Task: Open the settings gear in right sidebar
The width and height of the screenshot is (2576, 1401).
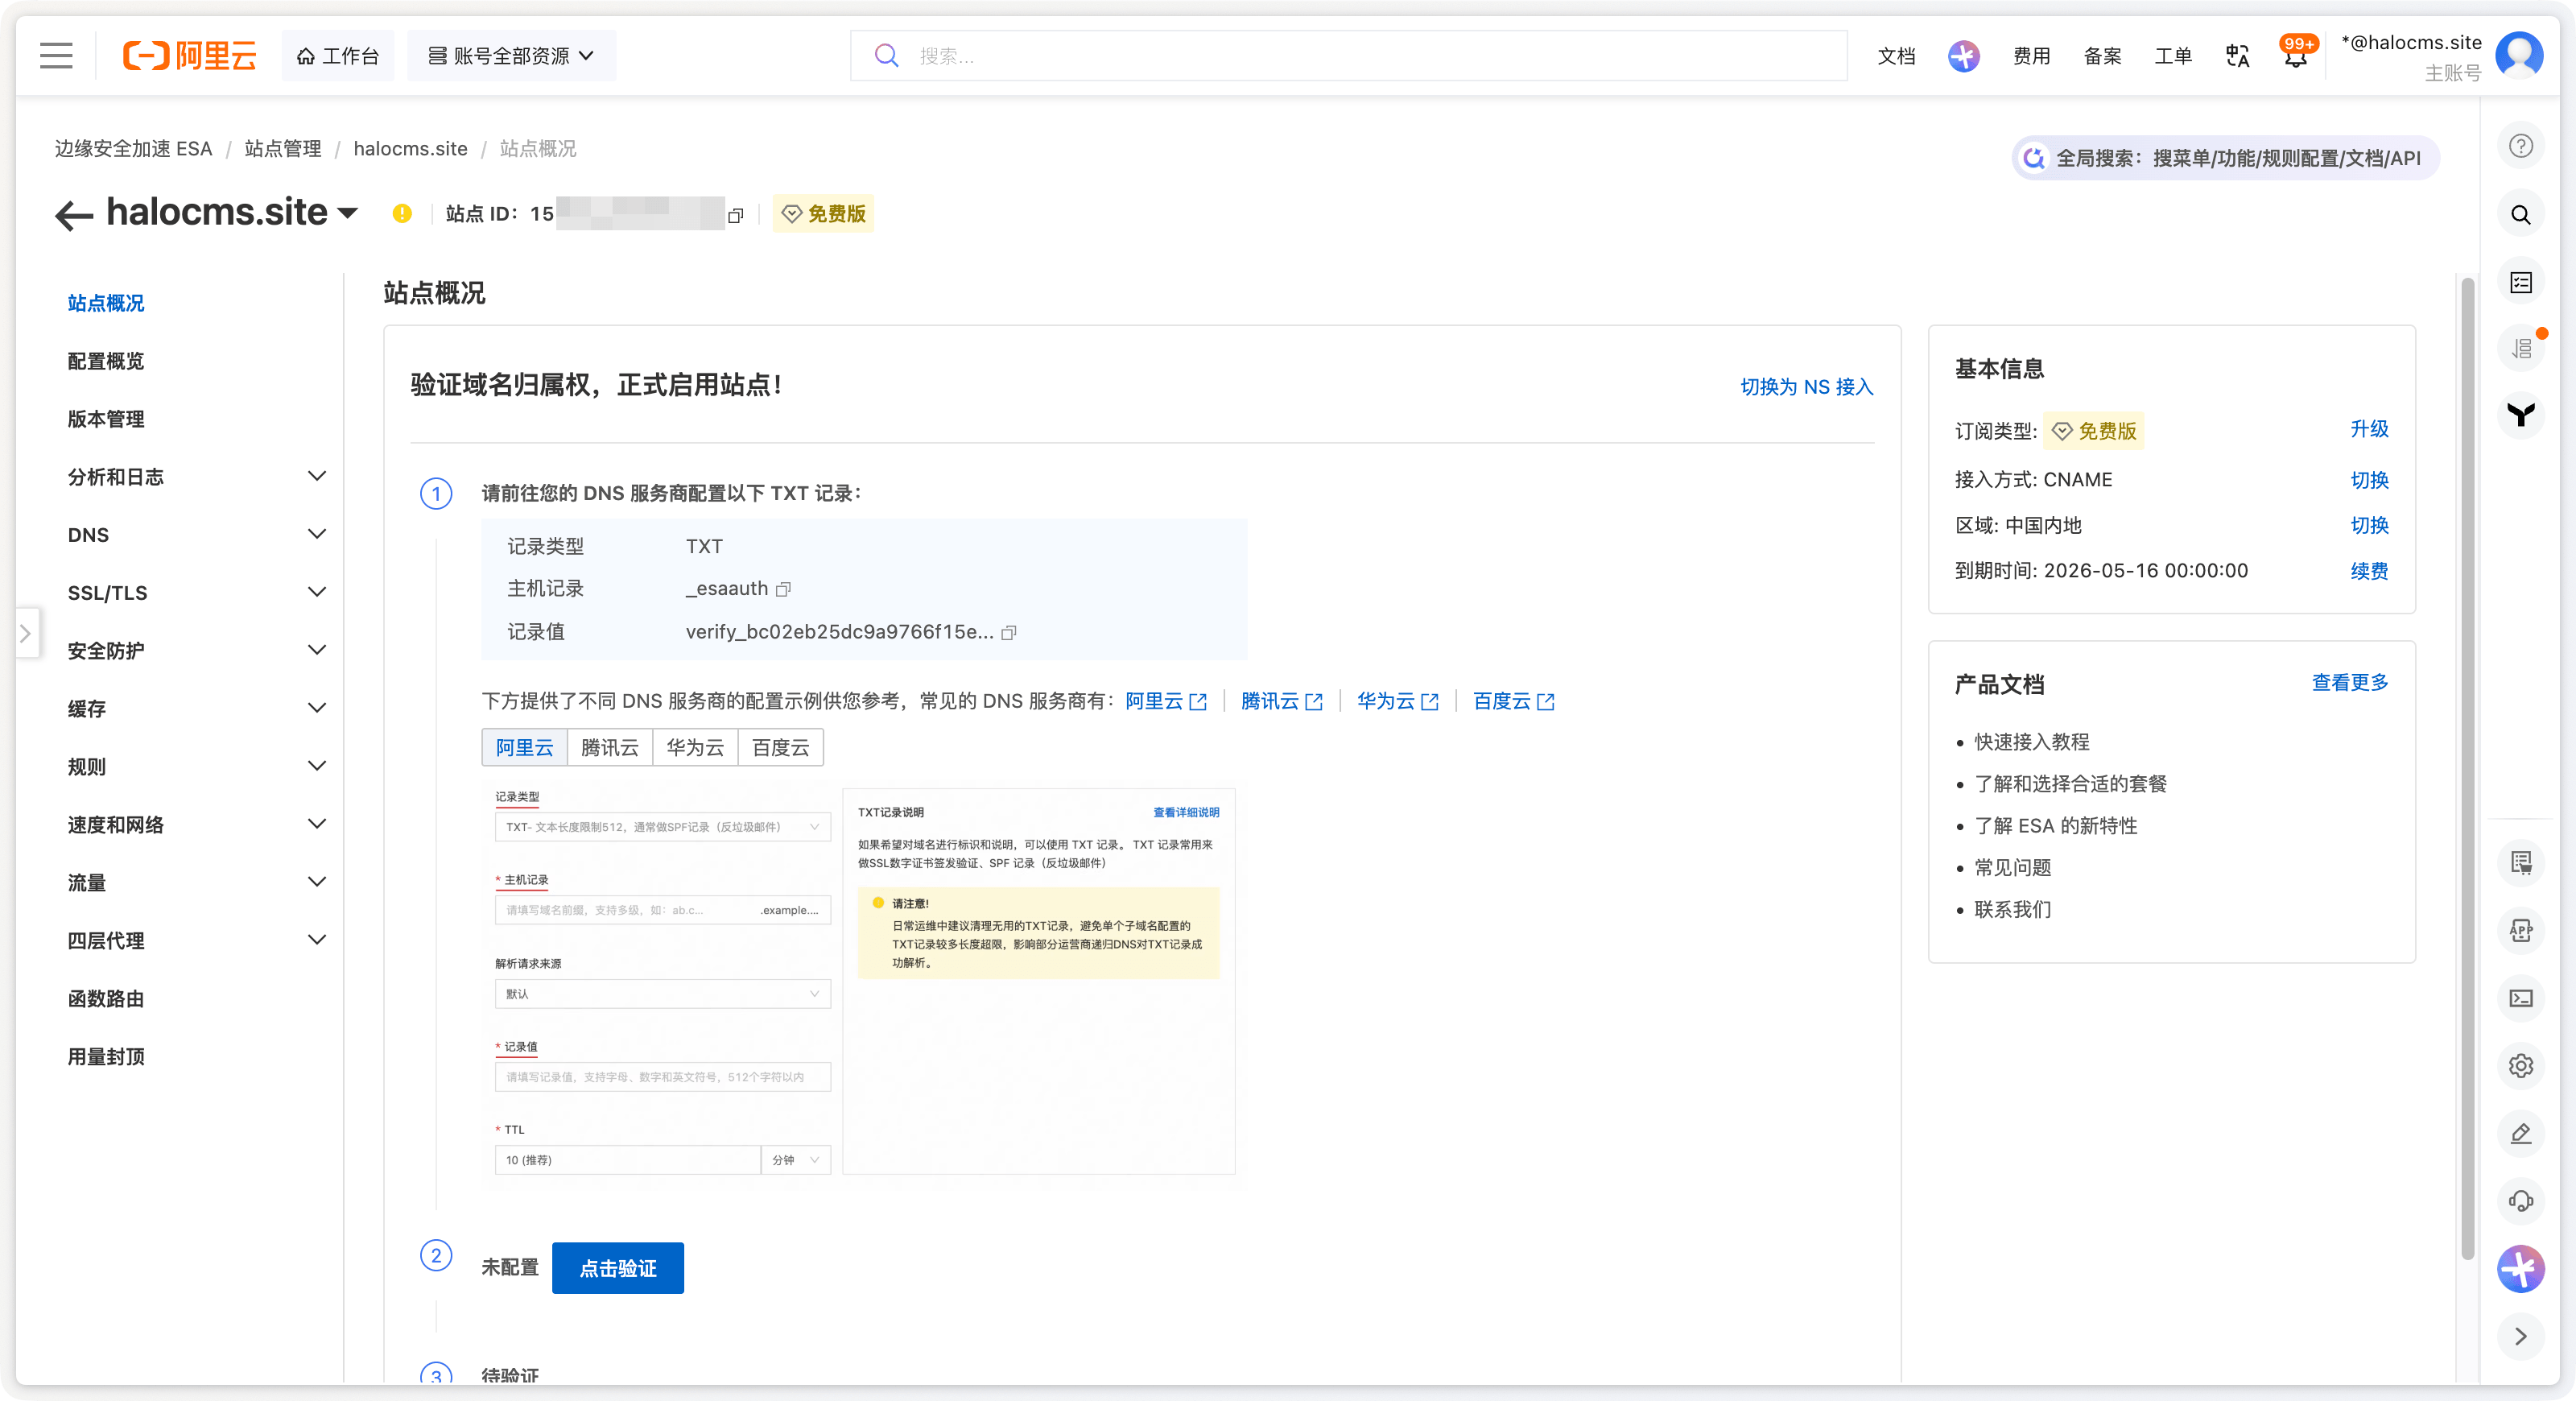Action: point(2520,1065)
